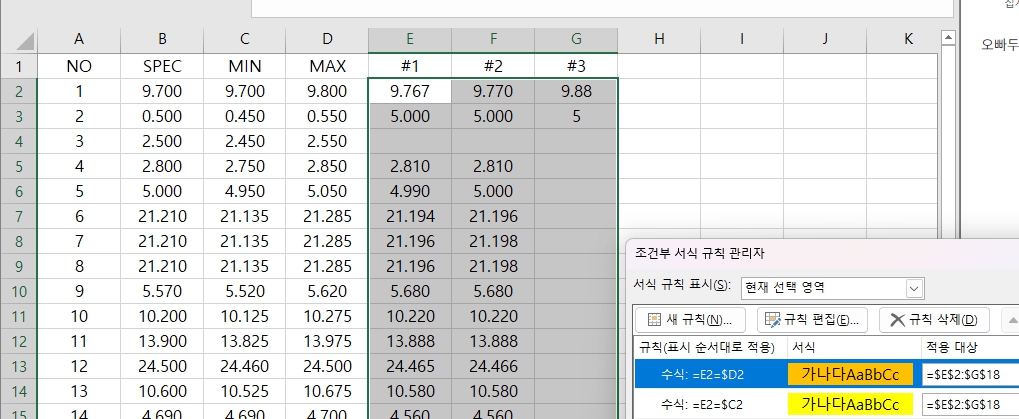Screen dimensions: 1019x419
Task: Click cell F10 containing 5.680
Action: 493,292
